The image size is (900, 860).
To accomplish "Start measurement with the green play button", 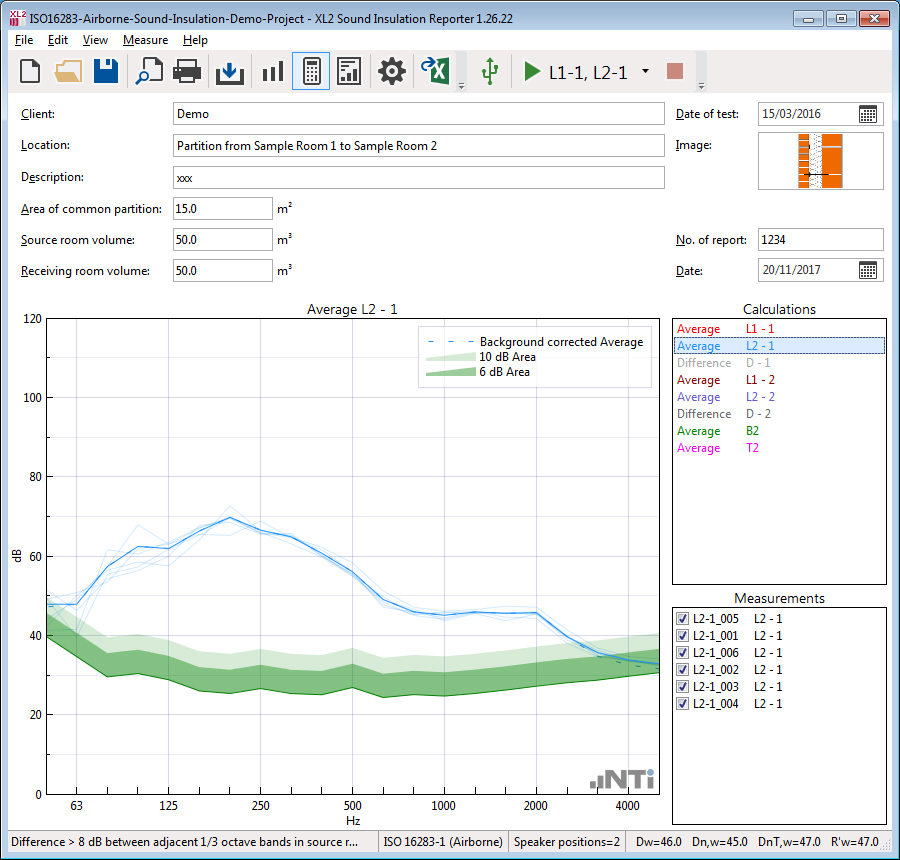I will 532,72.
